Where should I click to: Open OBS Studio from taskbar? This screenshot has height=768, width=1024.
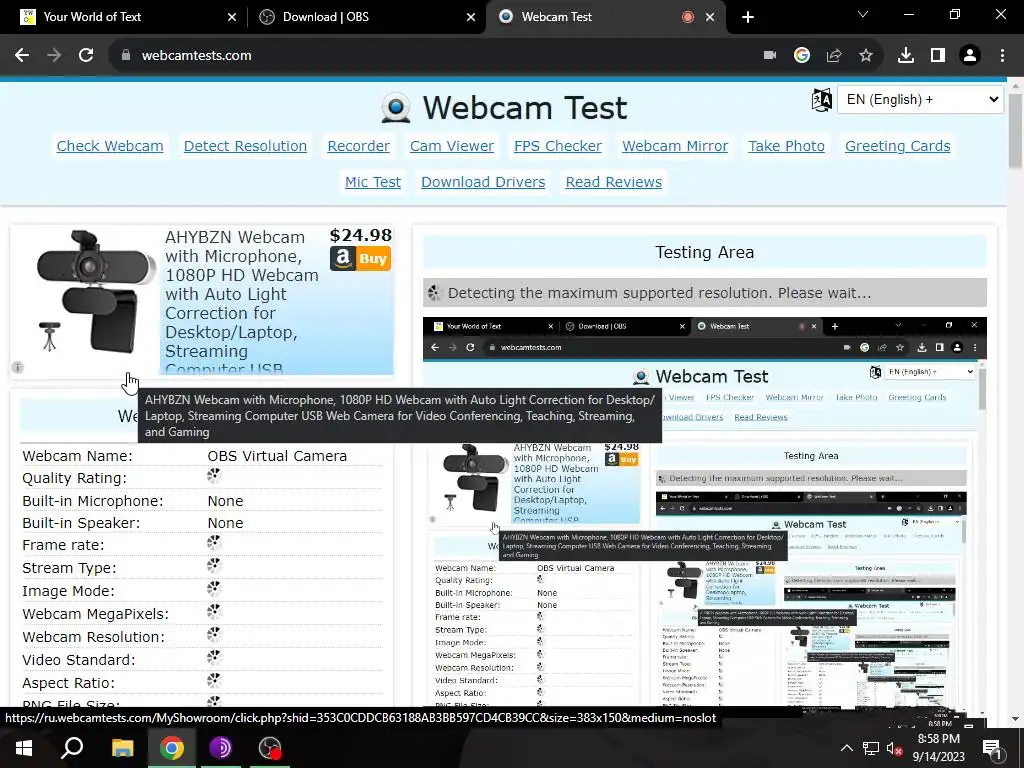pyautogui.click(x=270, y=748)
